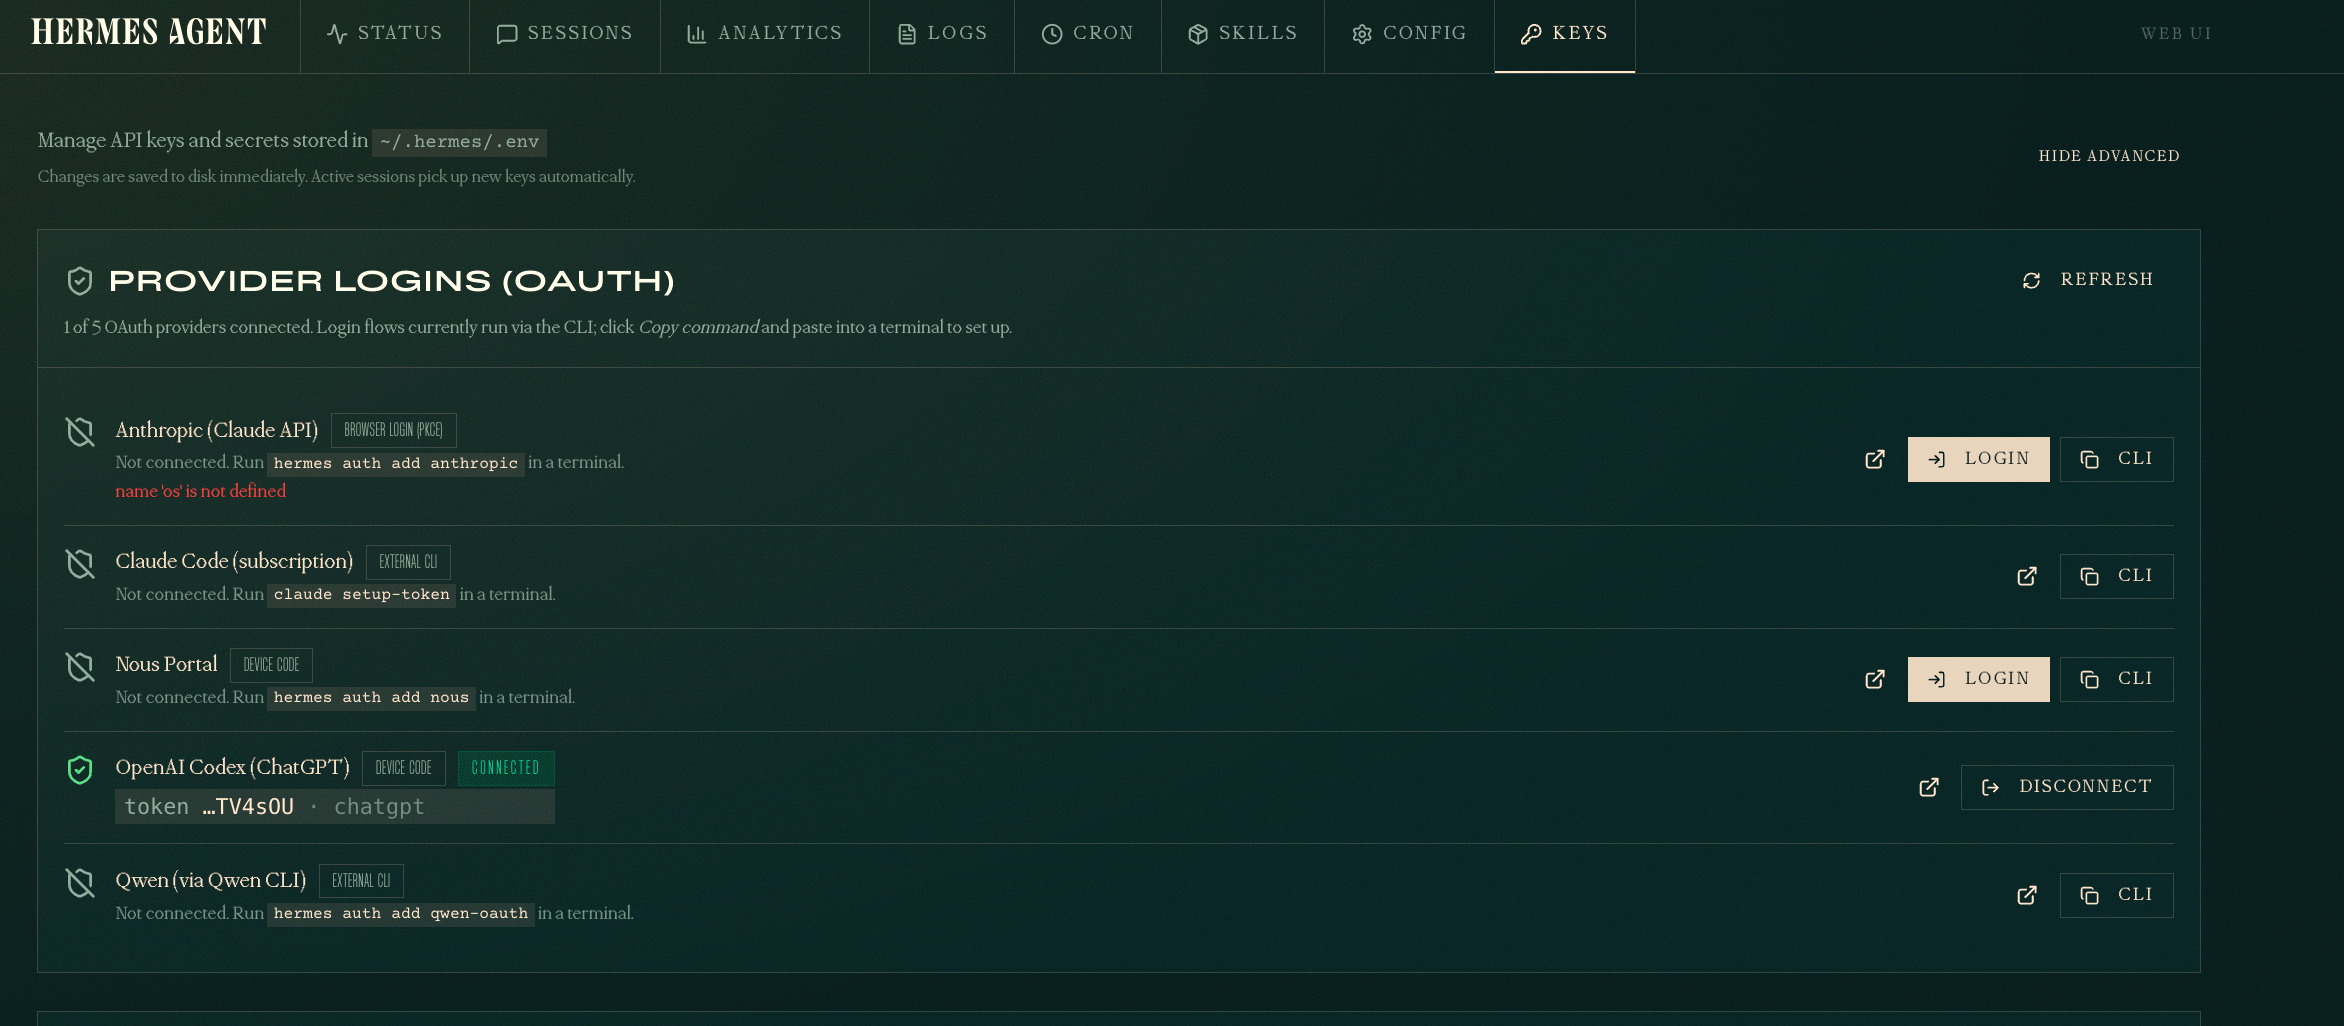Go to the Analytics tab
Screen dimensions: 2344x1026
(765, 34)
